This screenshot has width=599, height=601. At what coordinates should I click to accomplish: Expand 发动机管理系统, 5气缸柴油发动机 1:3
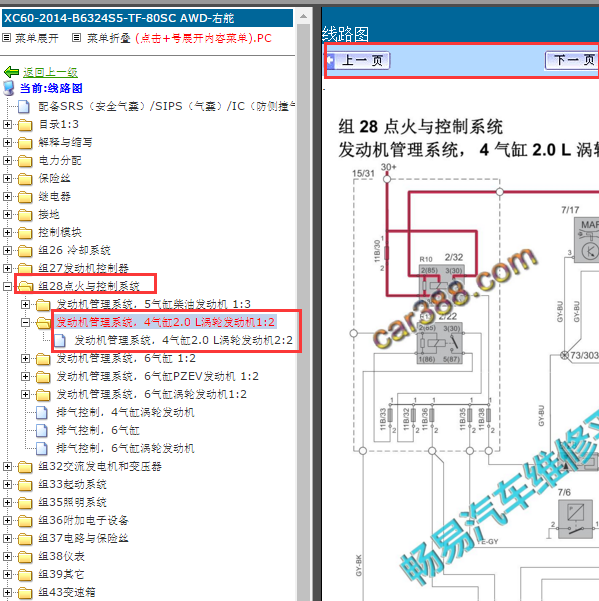25,304
